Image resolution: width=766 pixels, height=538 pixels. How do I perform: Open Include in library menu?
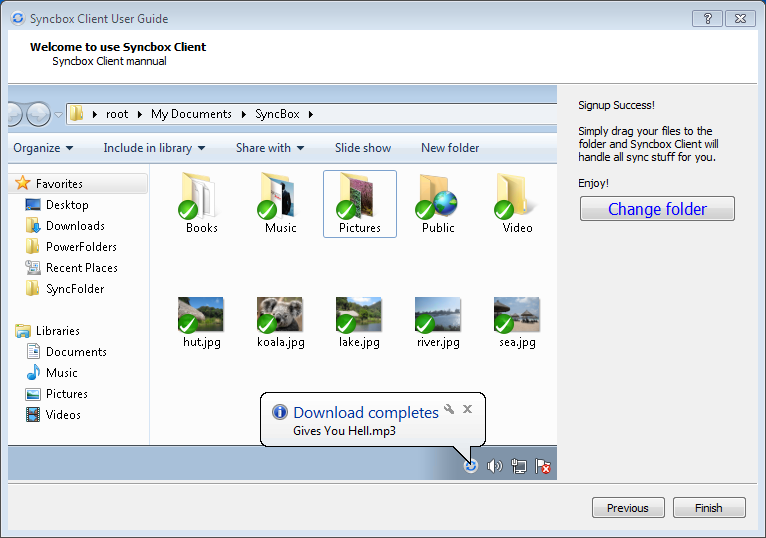pos(154,148)
